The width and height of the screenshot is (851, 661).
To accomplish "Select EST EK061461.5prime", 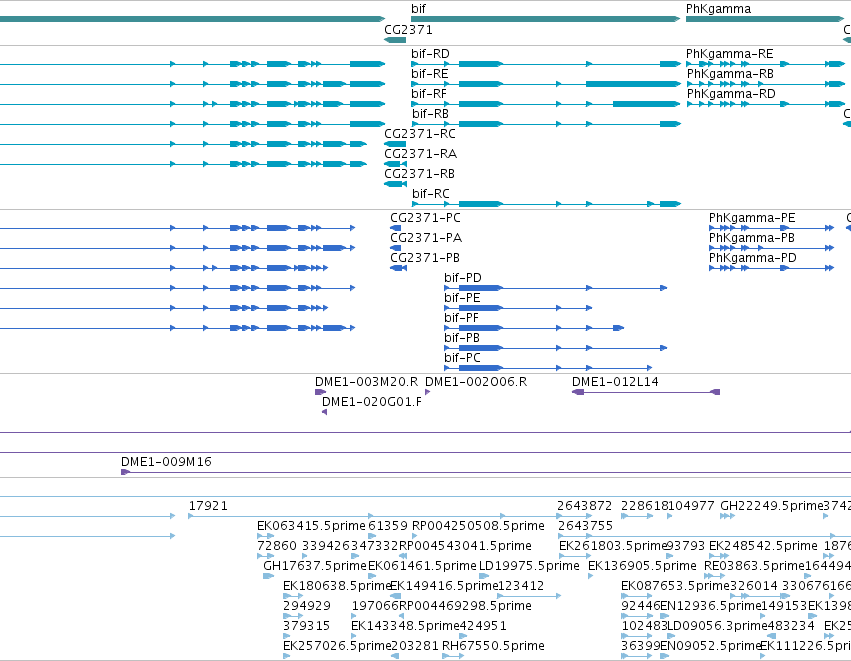I will (x=422, y=566).
